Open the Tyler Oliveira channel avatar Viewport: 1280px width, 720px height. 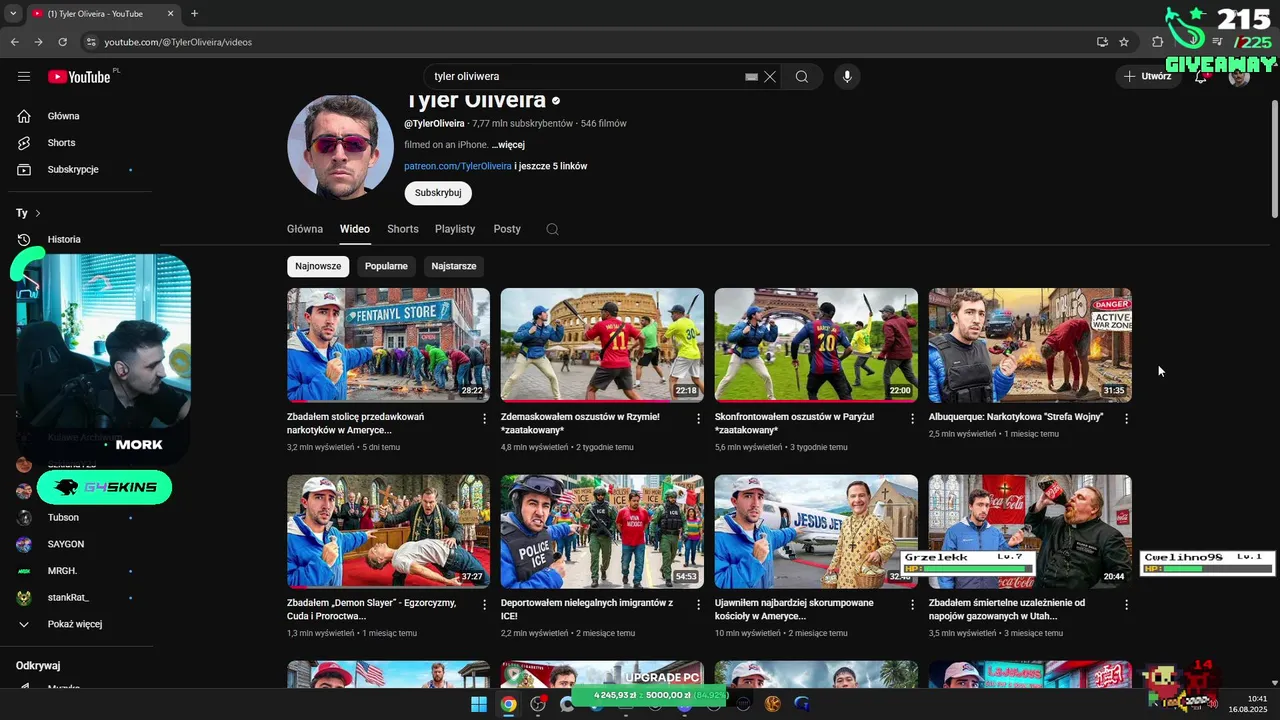click(340, 148)
